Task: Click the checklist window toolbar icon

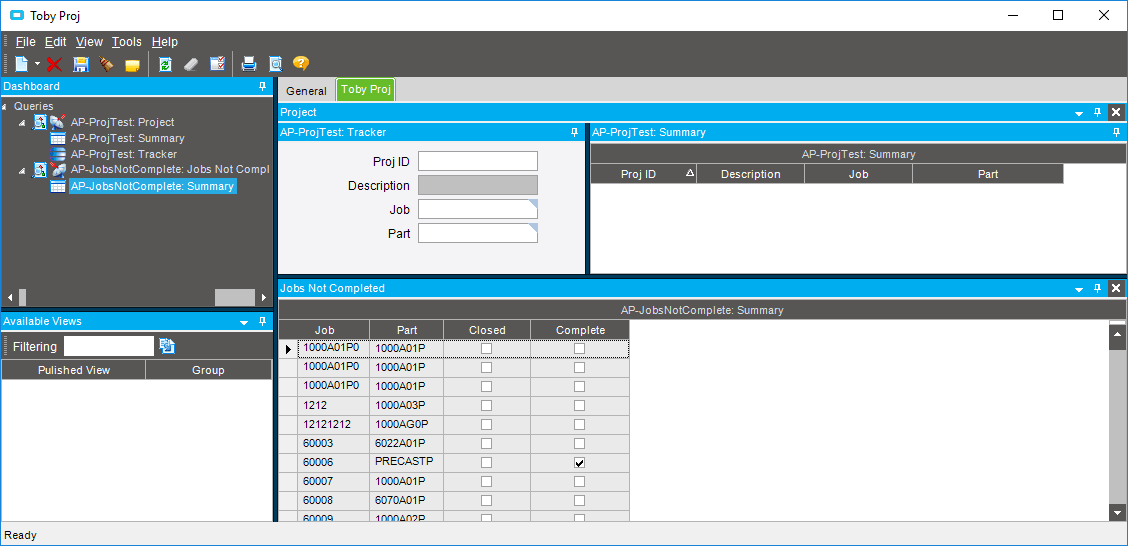Action: point(217,64)
